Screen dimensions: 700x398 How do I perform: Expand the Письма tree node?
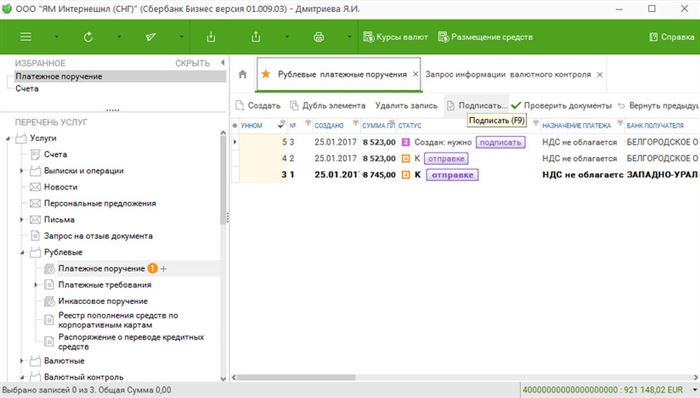click(21, 220)
